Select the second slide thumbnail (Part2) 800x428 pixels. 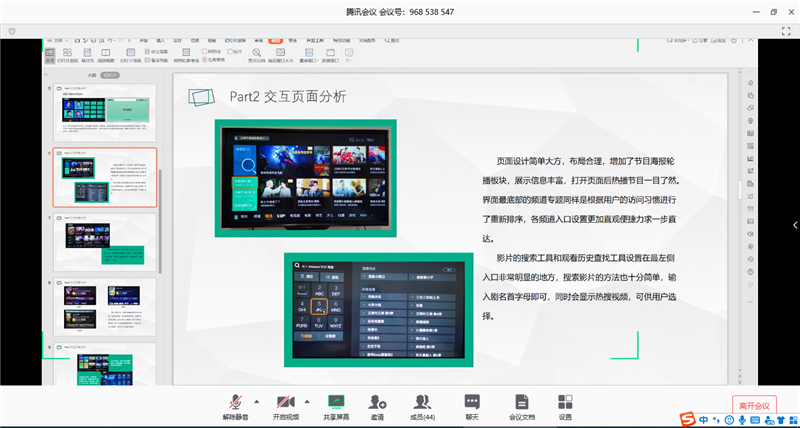(x=104, y=178)
